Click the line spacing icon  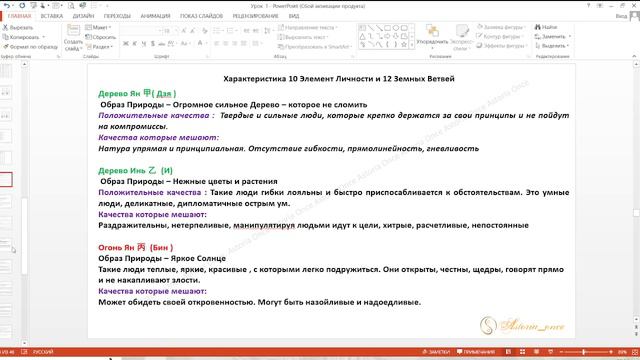point(267,31)
